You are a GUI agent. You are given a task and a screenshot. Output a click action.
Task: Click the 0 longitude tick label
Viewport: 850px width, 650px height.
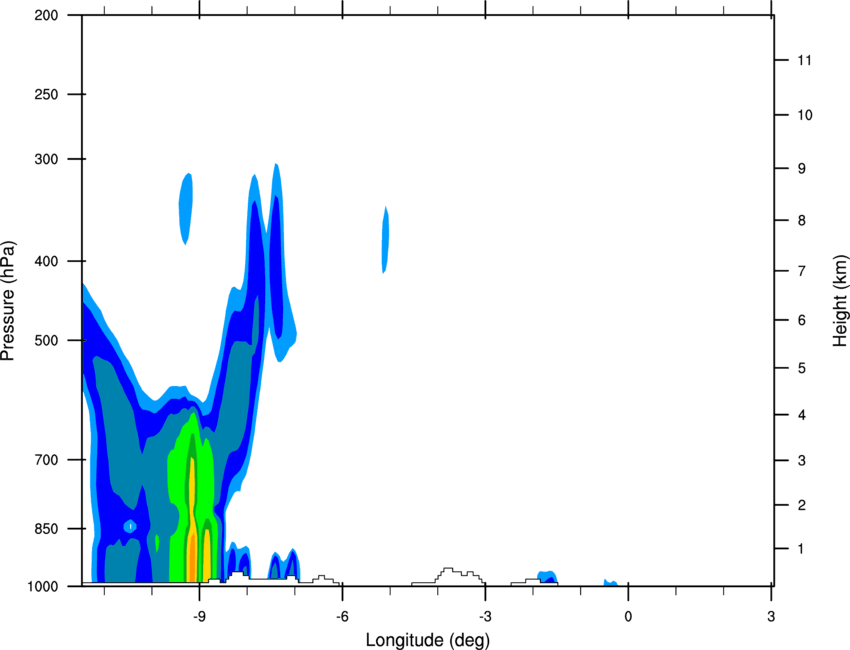point(628,616)
